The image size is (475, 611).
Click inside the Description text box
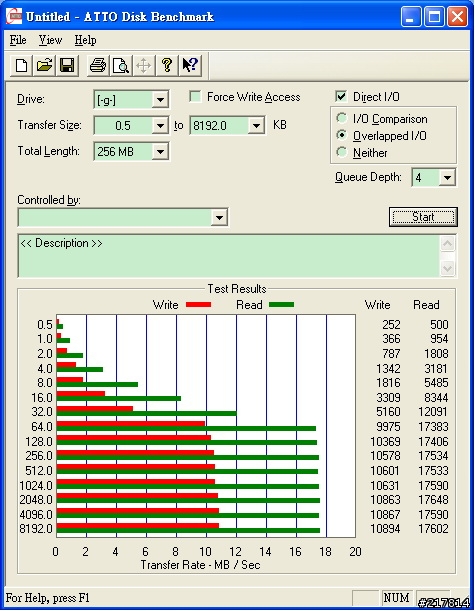click(x=229, y=256)
